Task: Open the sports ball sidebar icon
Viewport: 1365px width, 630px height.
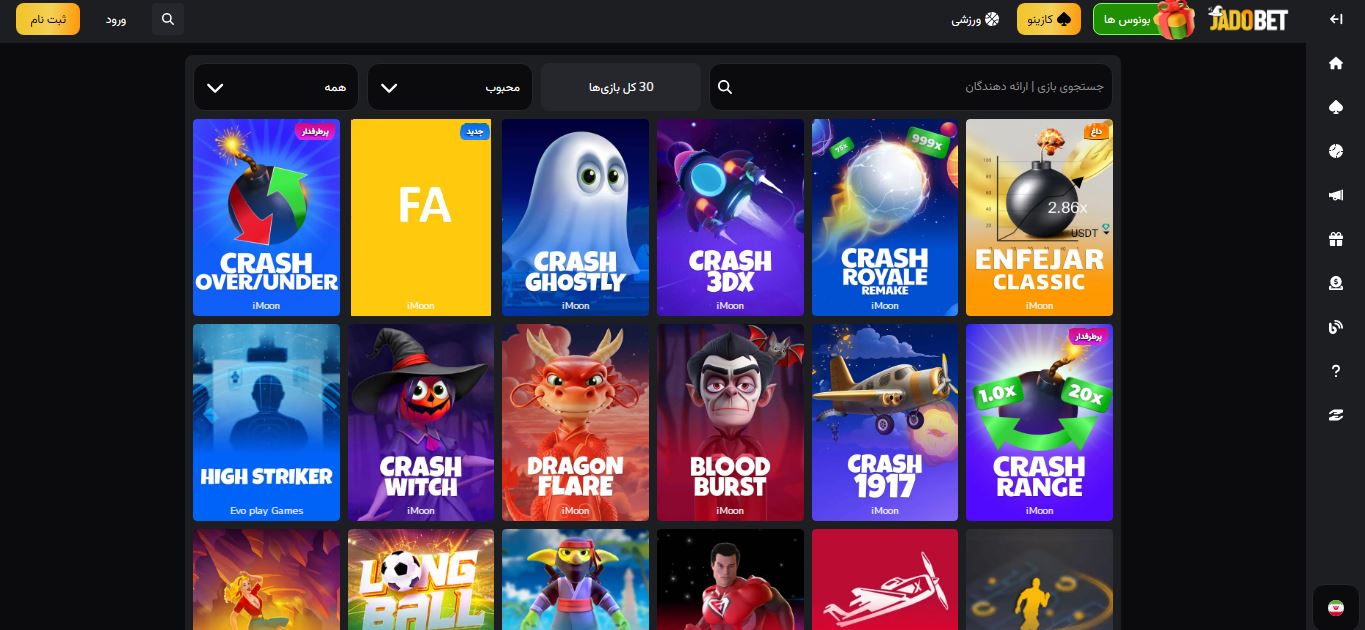Action: (x=1335, y=151)
